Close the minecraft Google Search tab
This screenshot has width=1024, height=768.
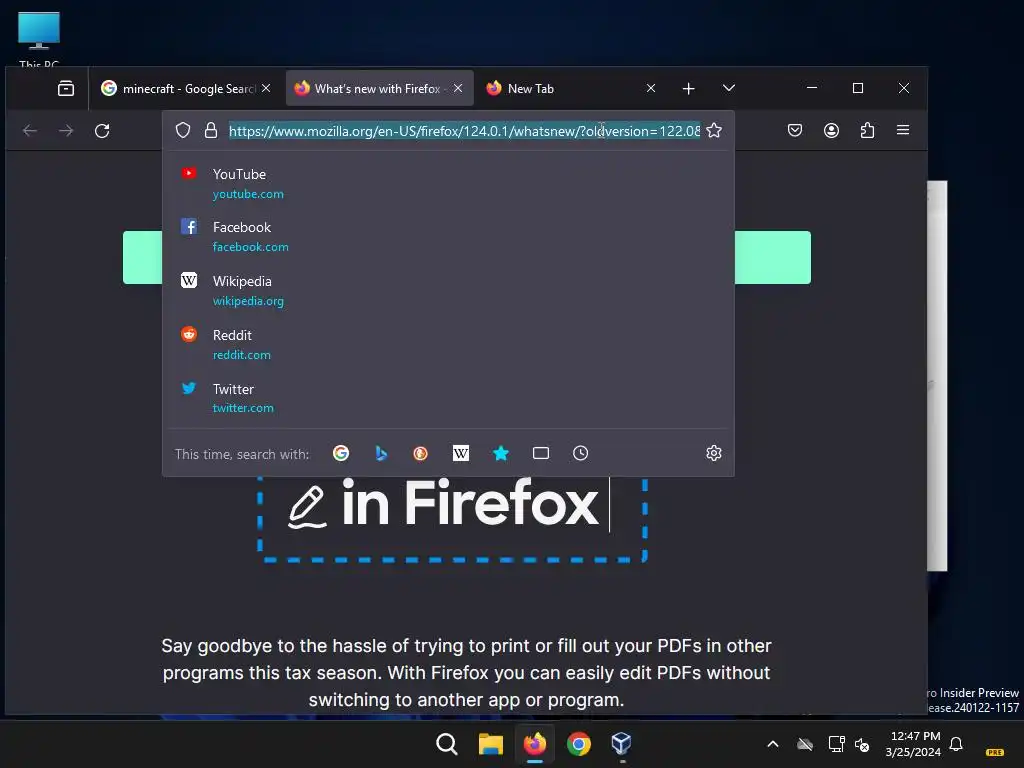[266, 88]
